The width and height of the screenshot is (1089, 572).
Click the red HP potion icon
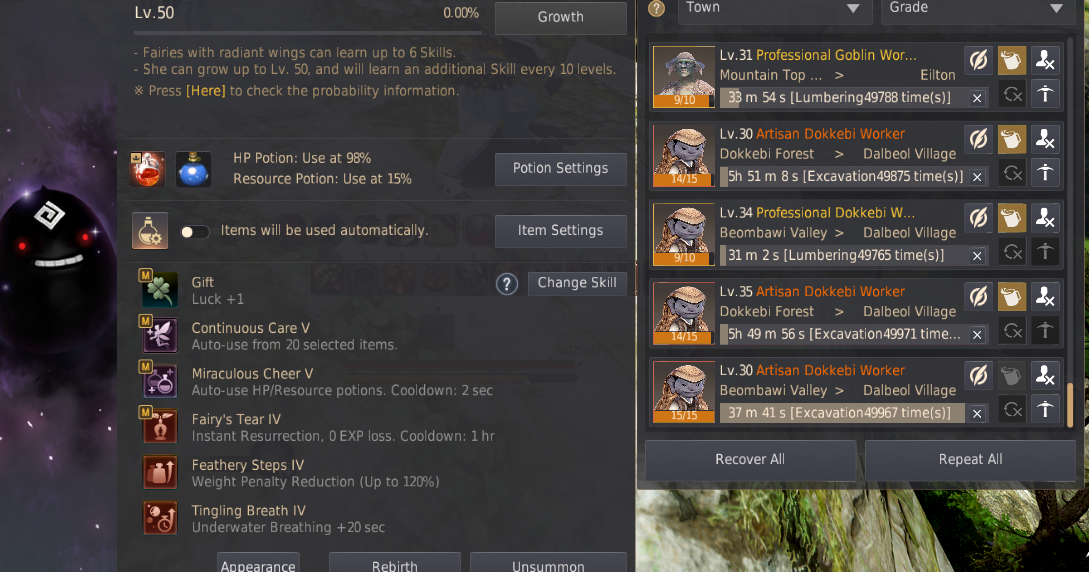(x=147, y=169)
